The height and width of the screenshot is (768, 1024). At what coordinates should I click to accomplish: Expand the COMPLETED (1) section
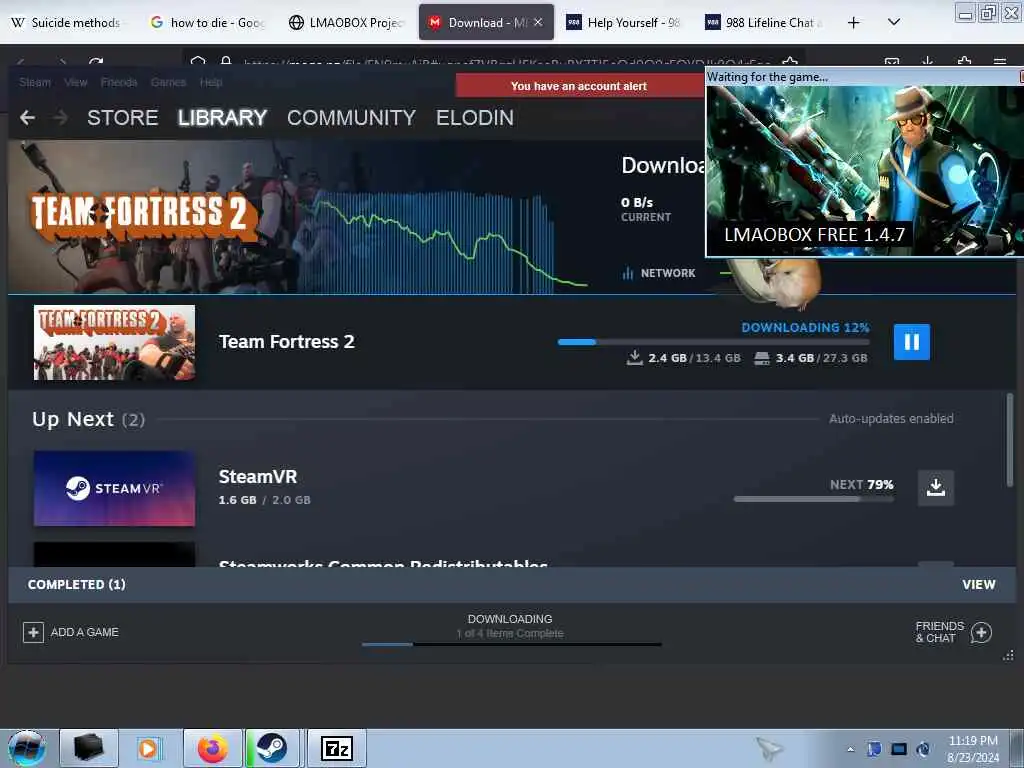pos(76,584)
